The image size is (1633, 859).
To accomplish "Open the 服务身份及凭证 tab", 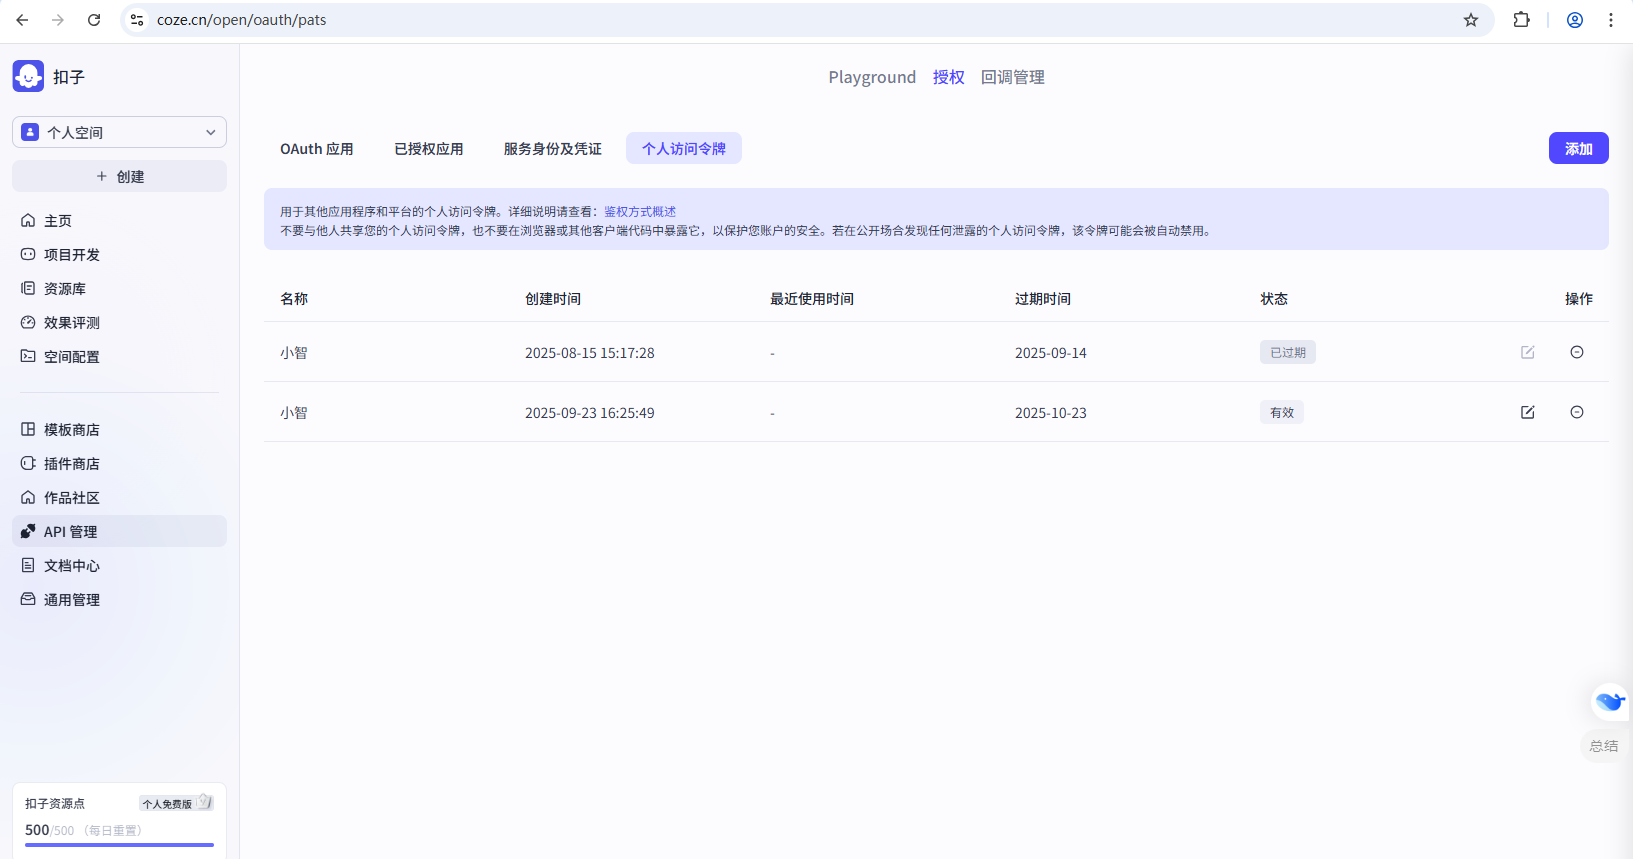I will tap(553, 148).
